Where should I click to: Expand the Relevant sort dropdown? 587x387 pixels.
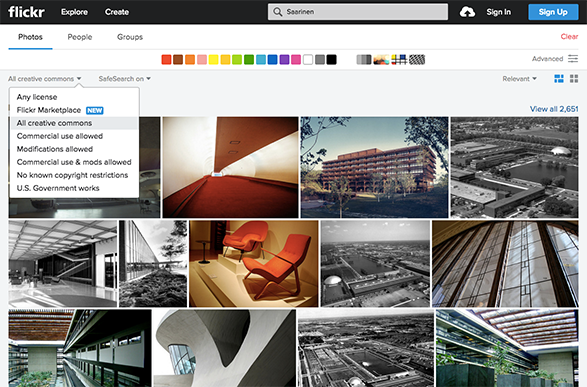pos(519,79)
